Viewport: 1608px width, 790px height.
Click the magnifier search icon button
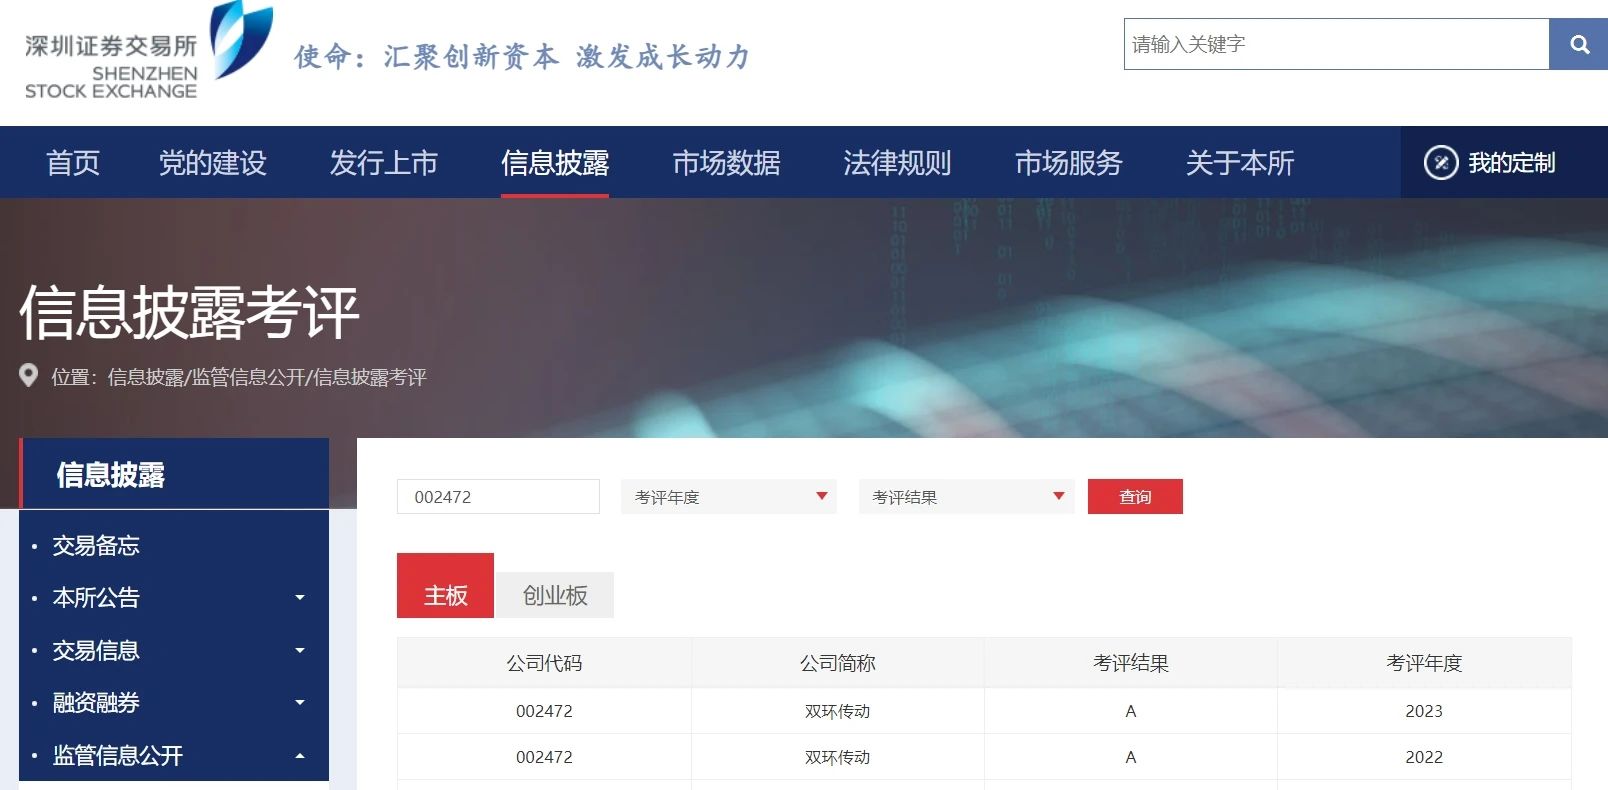pyautogui.click(x=1578, y=44)
